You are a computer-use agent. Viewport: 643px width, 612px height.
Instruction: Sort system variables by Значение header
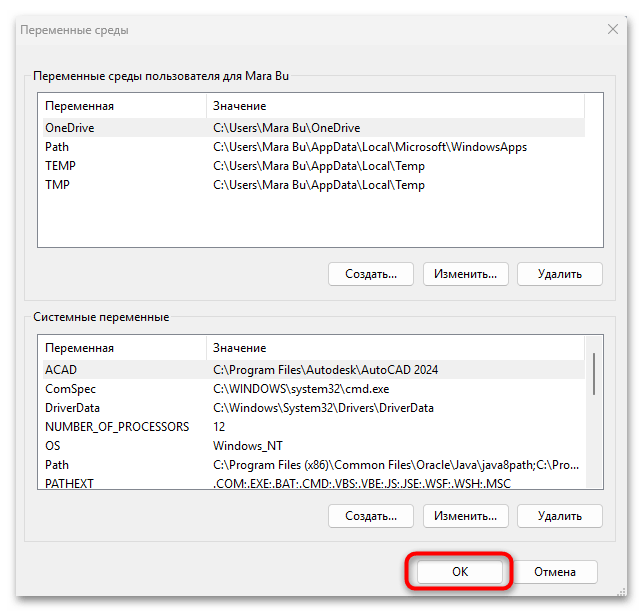pos(395,348)
